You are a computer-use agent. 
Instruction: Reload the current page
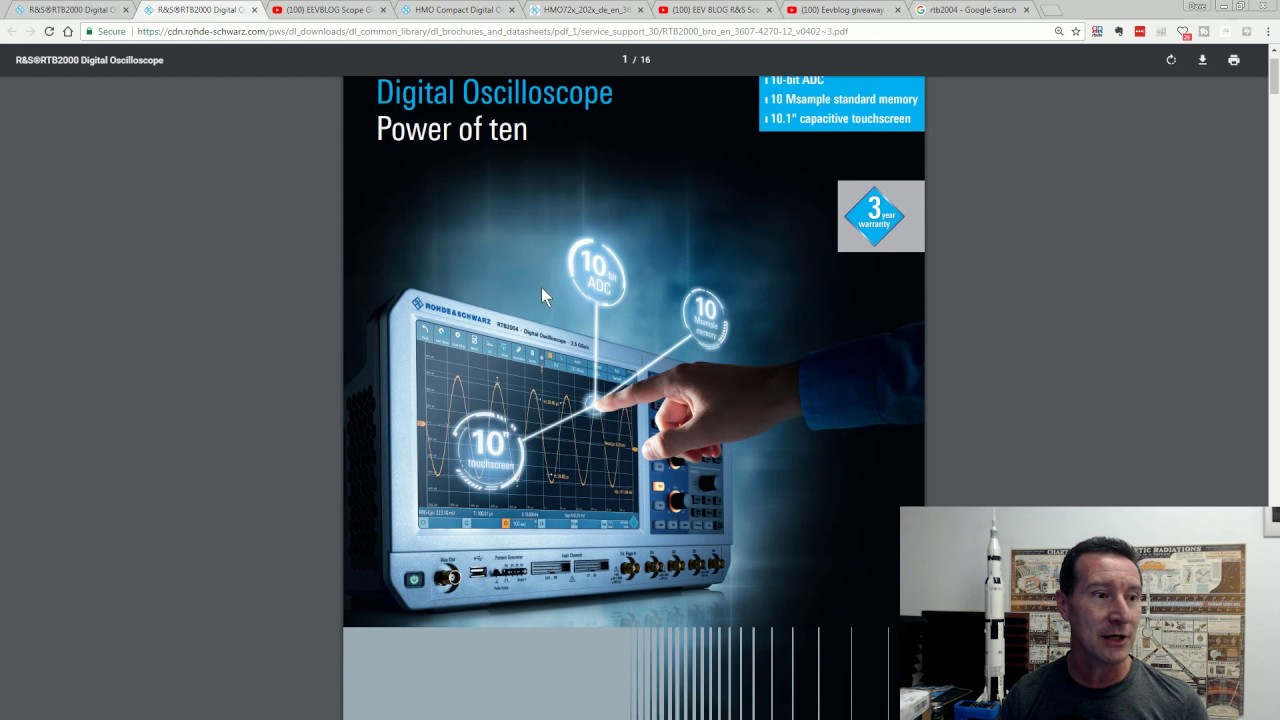(x=48, y=31)
